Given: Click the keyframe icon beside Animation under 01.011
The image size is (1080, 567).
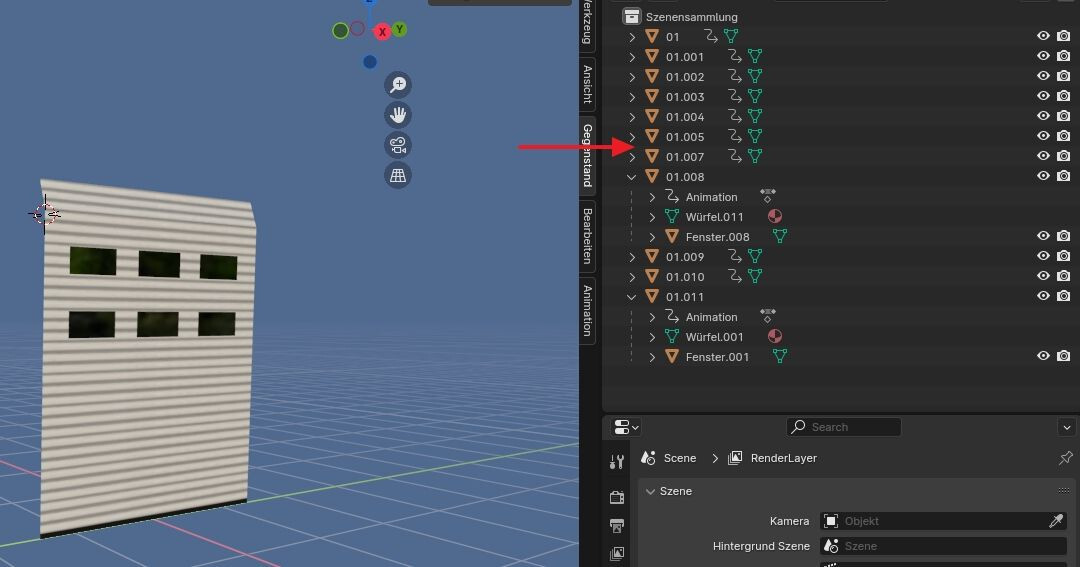Looking at the screenshot, I should [x=768, y=316].
